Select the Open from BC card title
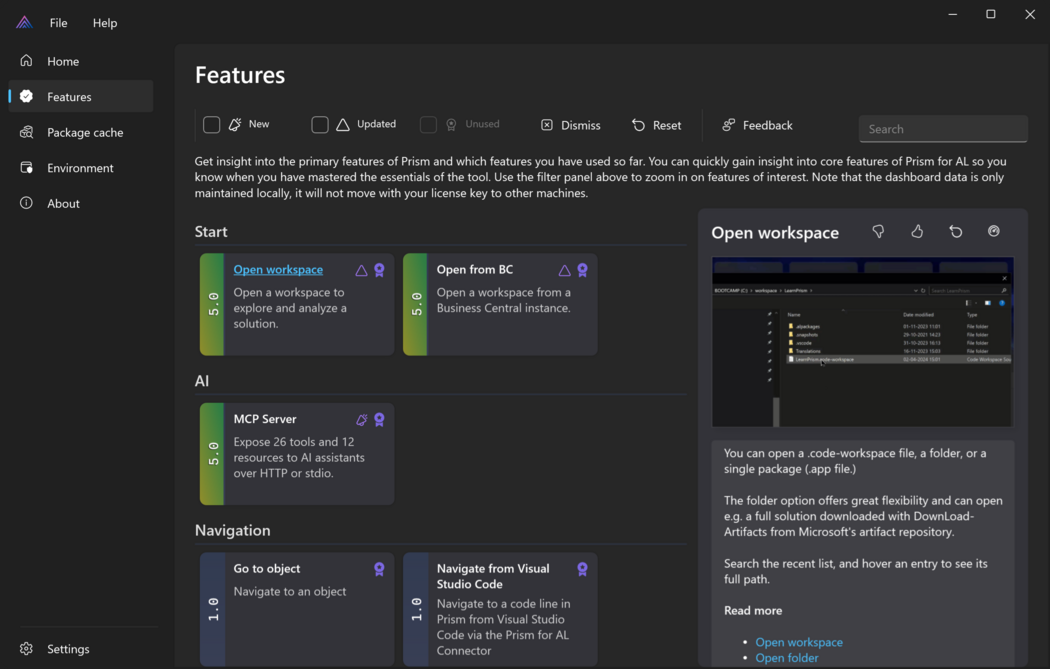This screenshot has height=669, width=1050. tap(475, 269)
